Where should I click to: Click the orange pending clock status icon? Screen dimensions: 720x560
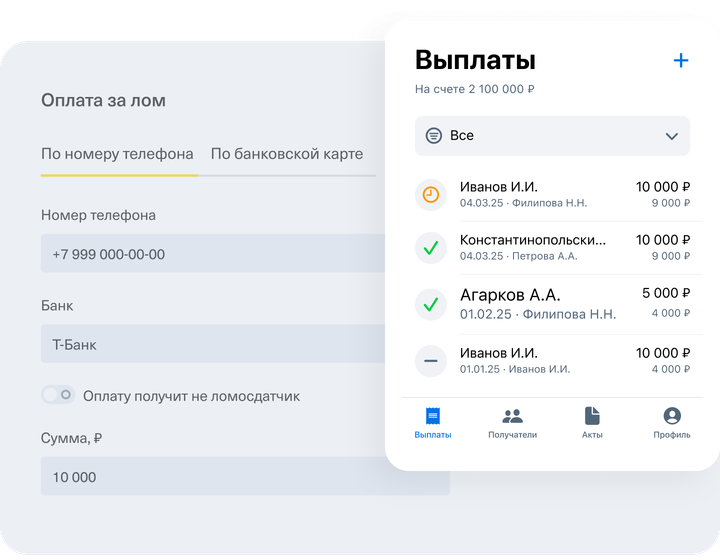click(x=431, y=195)
